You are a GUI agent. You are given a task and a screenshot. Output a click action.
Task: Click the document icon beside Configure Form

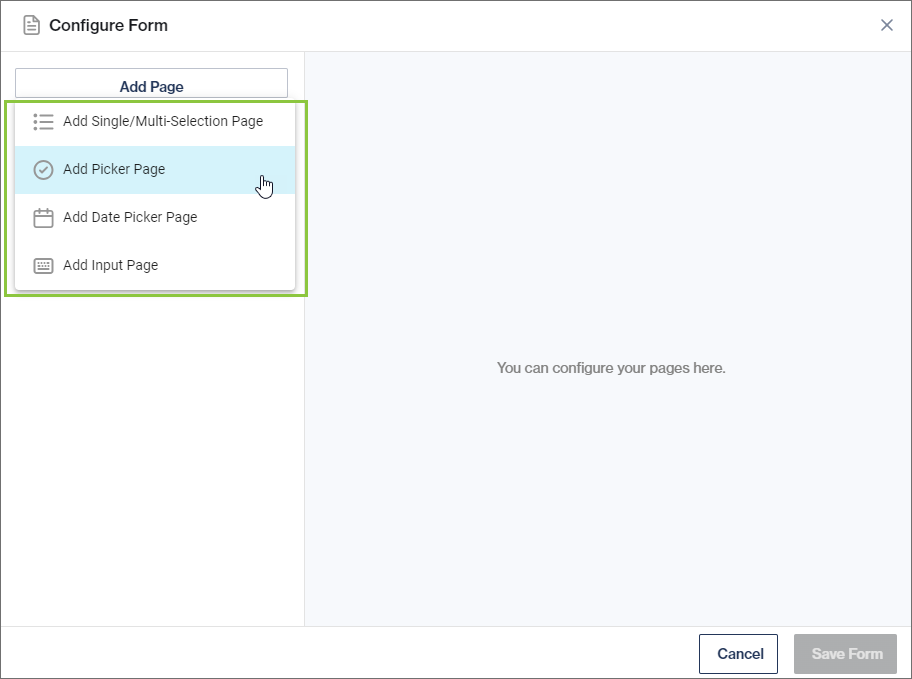[x=32, y=25]
